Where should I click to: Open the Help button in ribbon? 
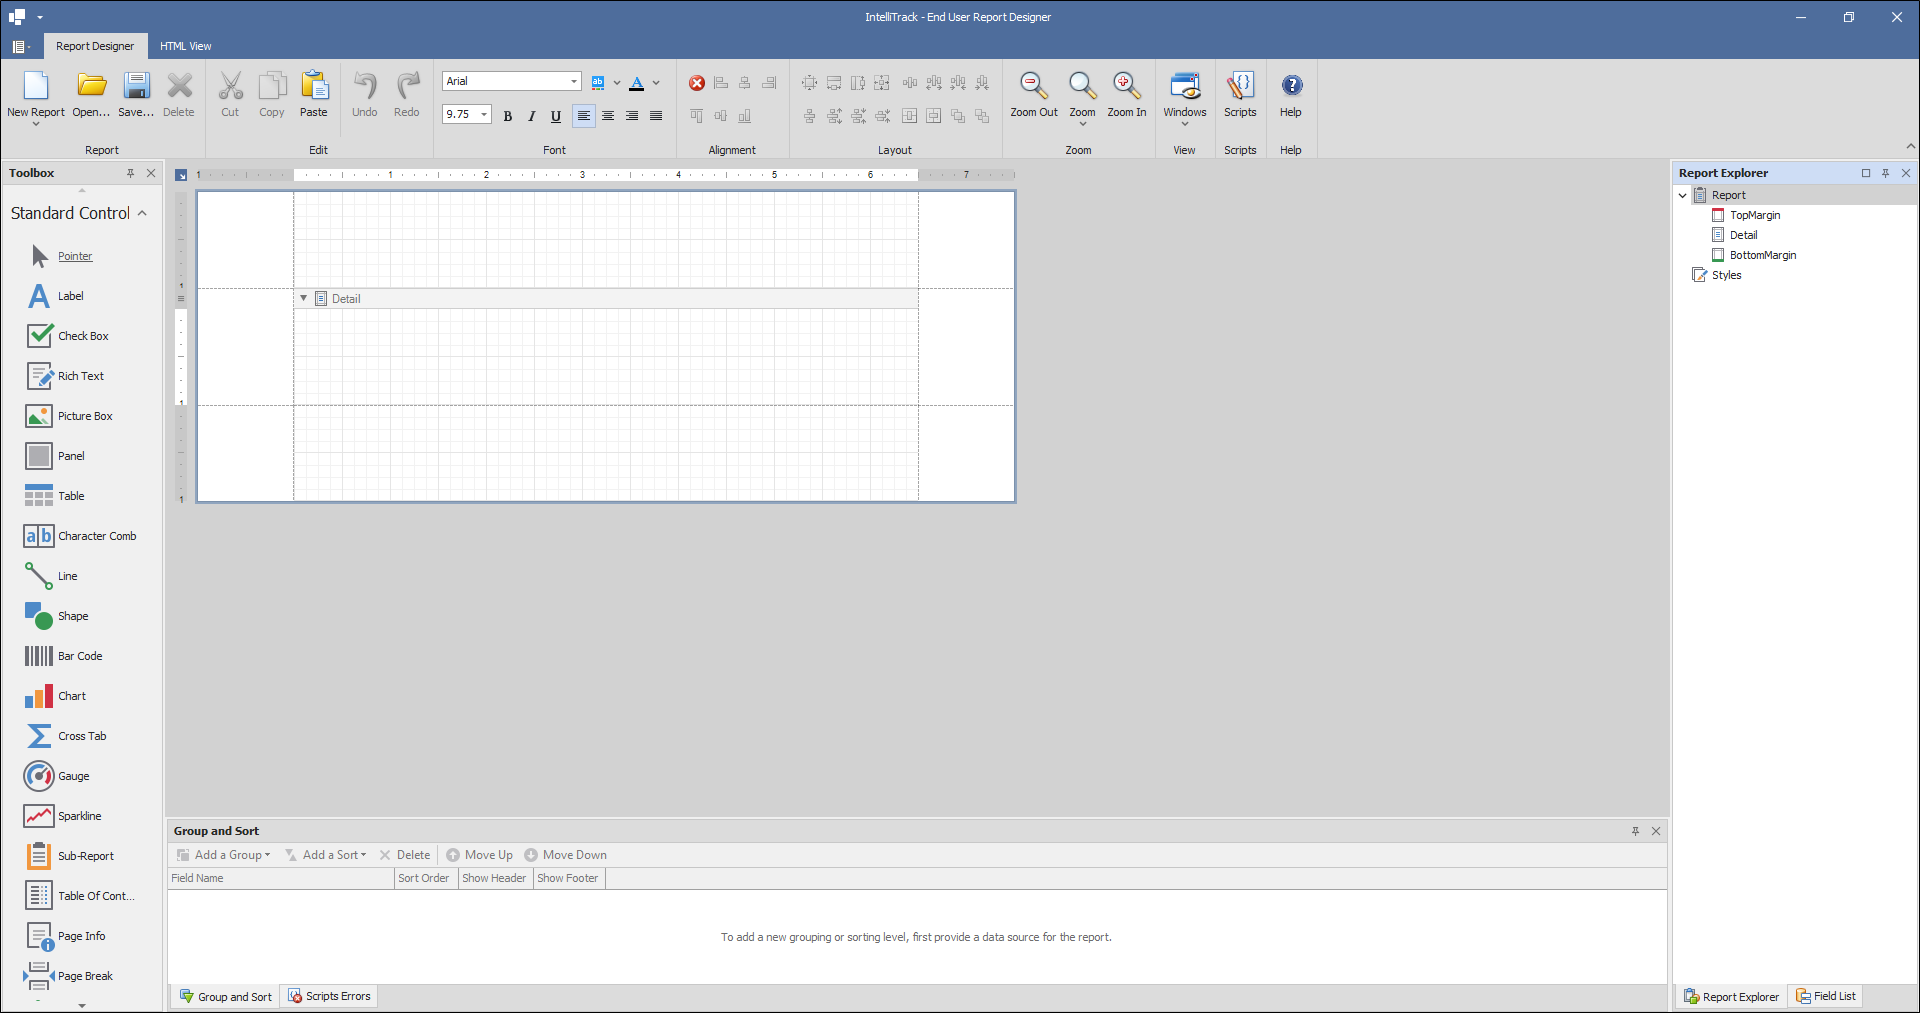[x=1291, y=95]
